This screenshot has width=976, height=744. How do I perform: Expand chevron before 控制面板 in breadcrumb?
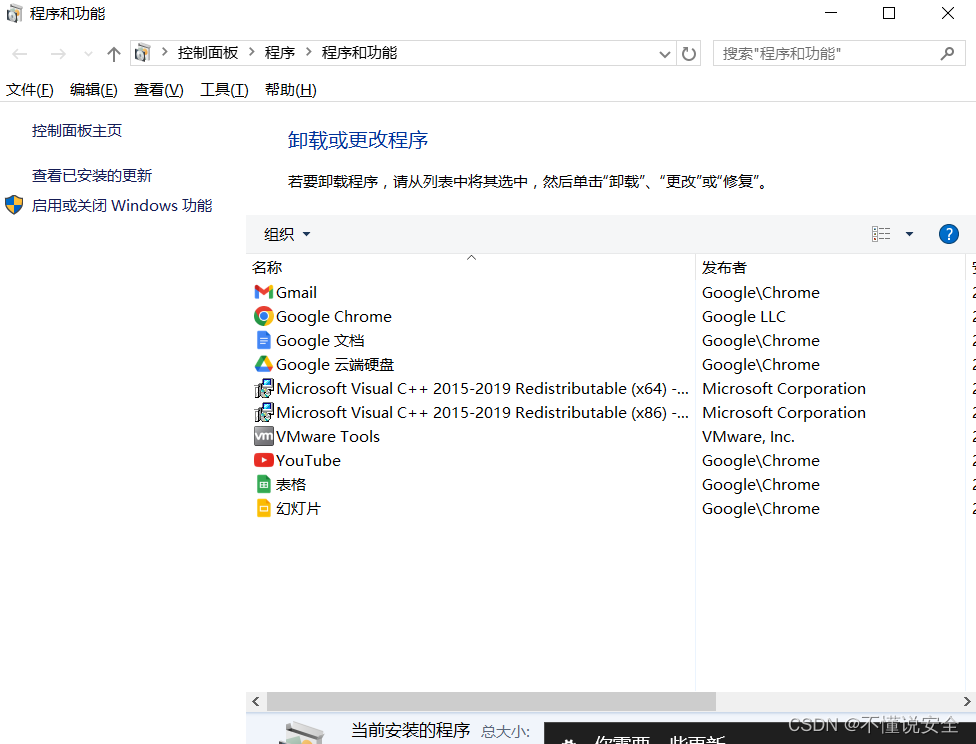pos(164,52)
